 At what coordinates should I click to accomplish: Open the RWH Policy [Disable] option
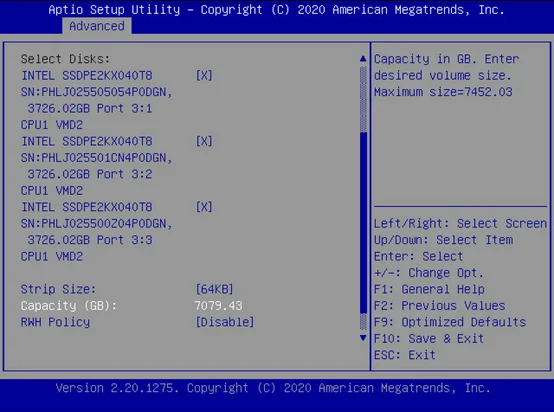[x=225, y=322]
